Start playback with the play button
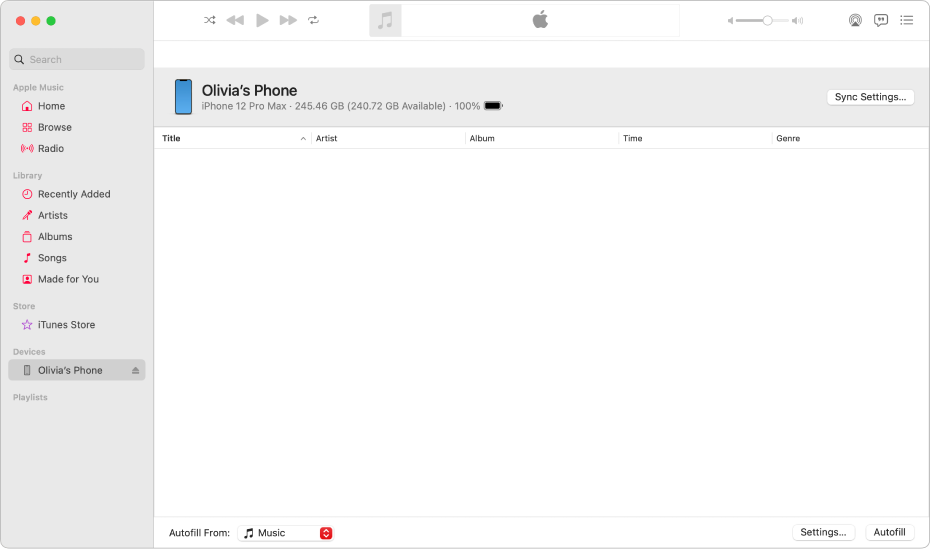The width and height of the screenshot is (932, 552). tap(262, 20)
